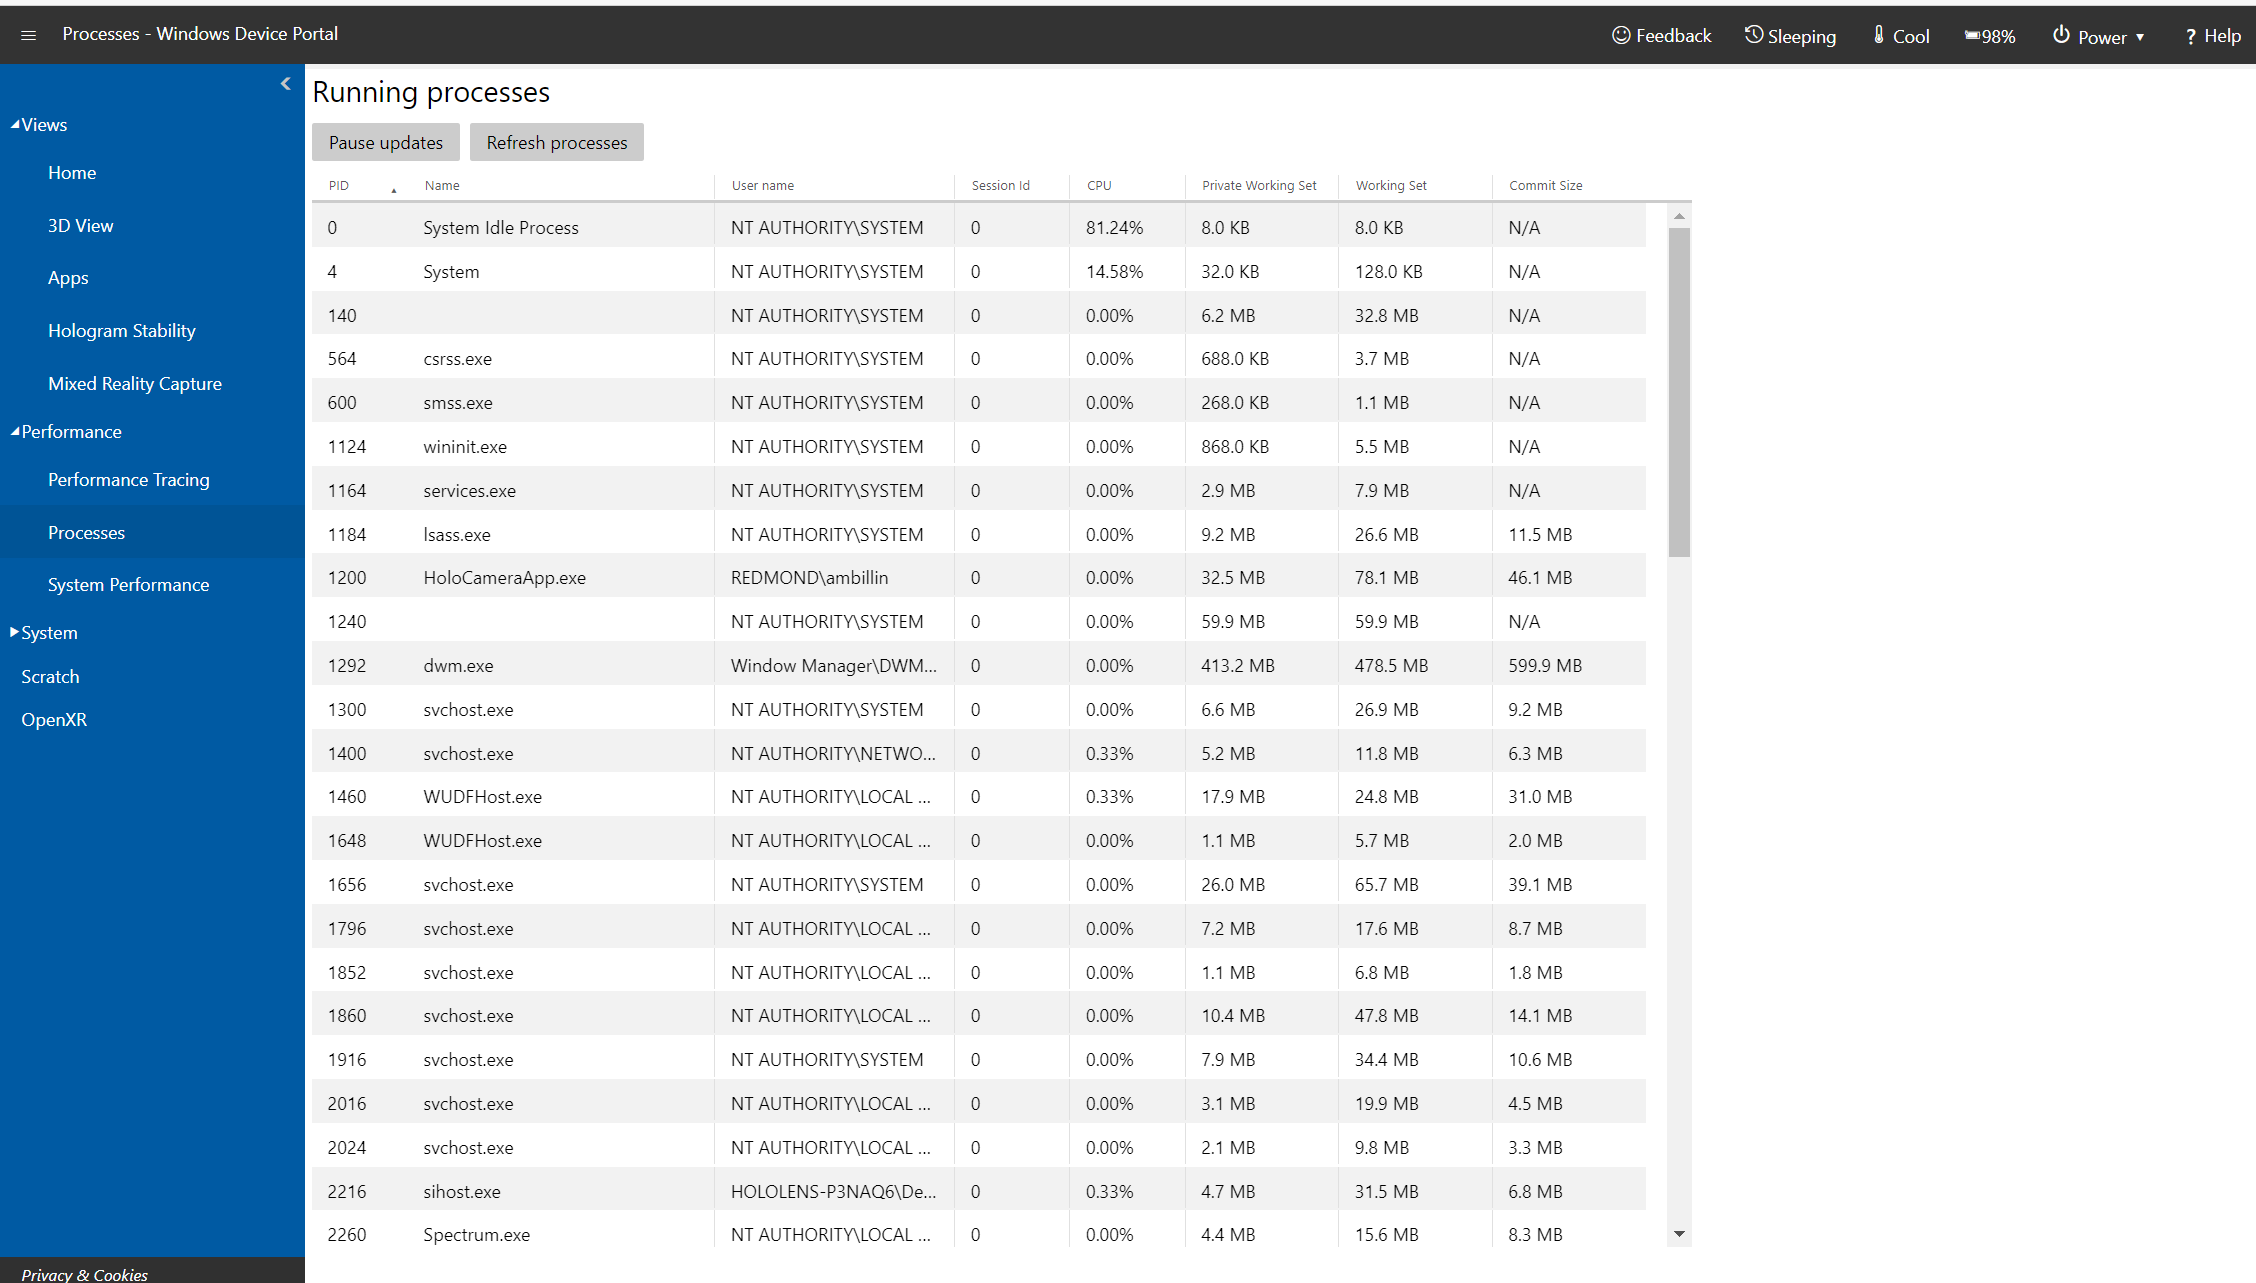The image size is (2256, 1283).
Task: Open the OpenXR section
Action: coord(51,719)
